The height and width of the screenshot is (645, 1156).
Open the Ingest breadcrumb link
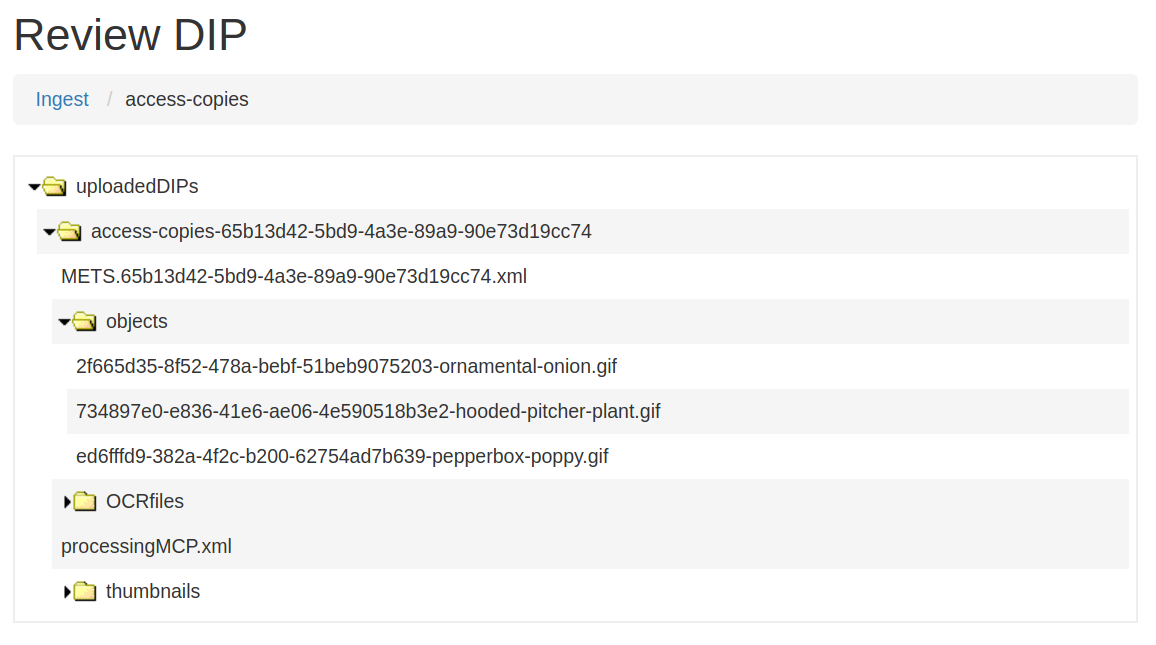coord(62,99)
